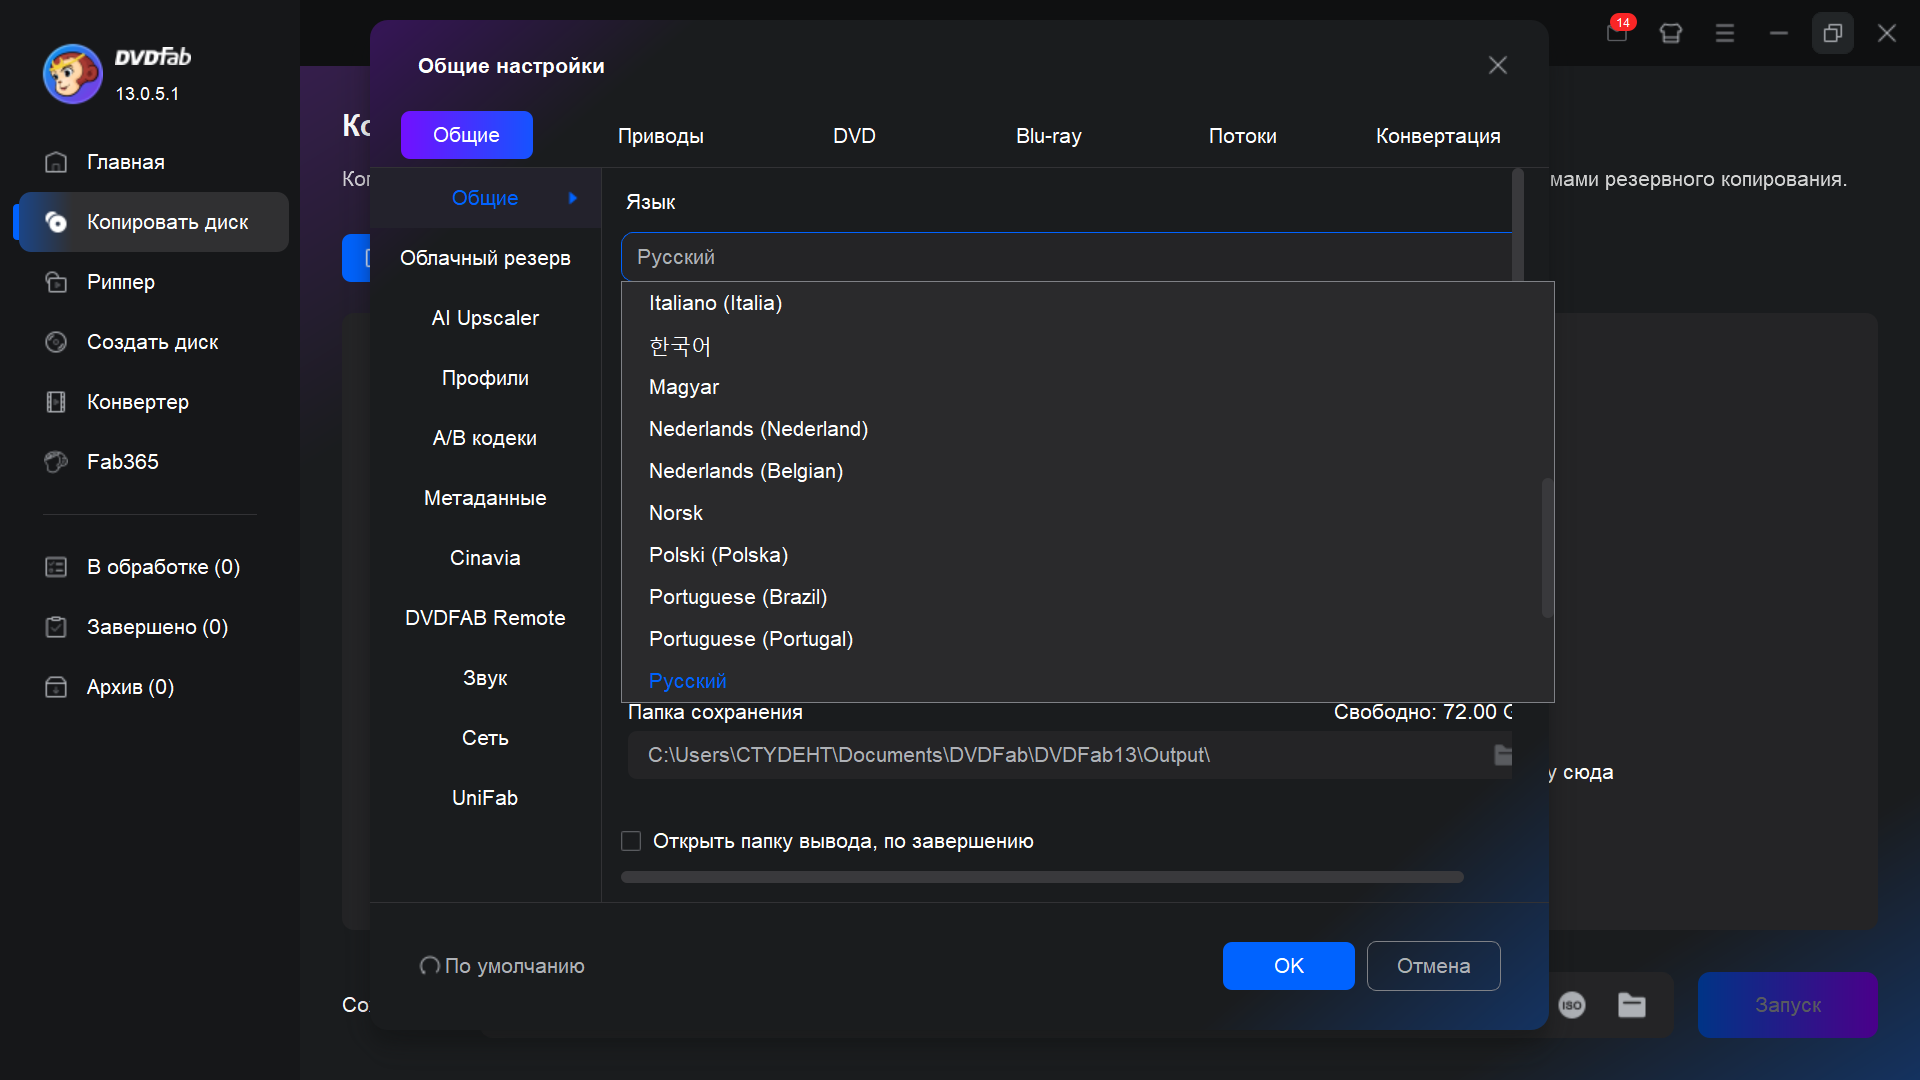1920x1080 pixels.
Task: Expand the Общие sidebar category arrow
Action: click(x=573, y=198)
